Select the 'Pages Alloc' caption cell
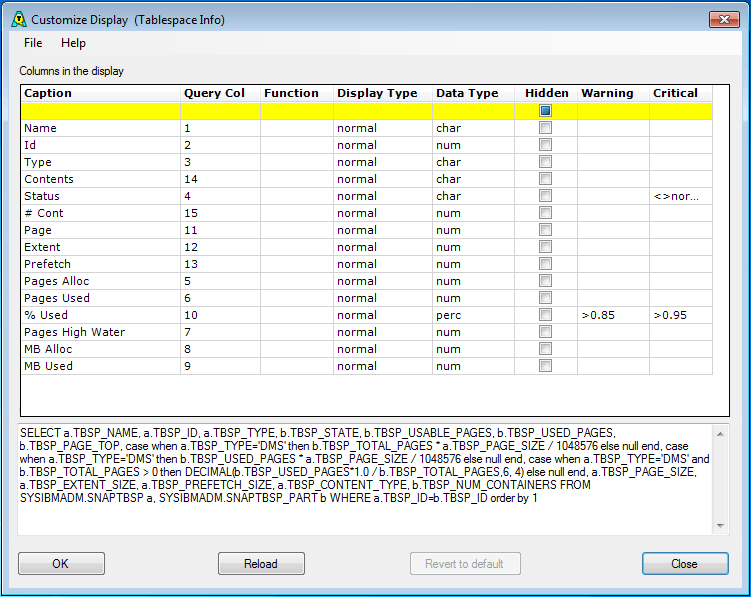 (101, 281)
